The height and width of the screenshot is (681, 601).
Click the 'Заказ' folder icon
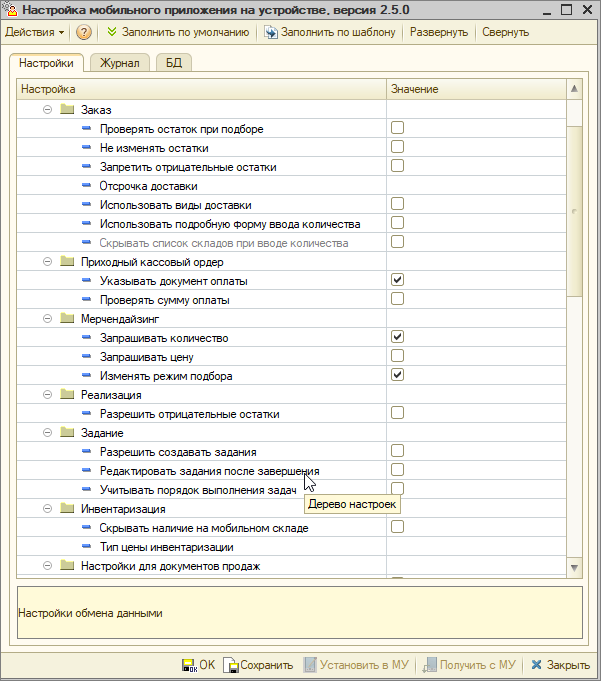click(67, 109)
